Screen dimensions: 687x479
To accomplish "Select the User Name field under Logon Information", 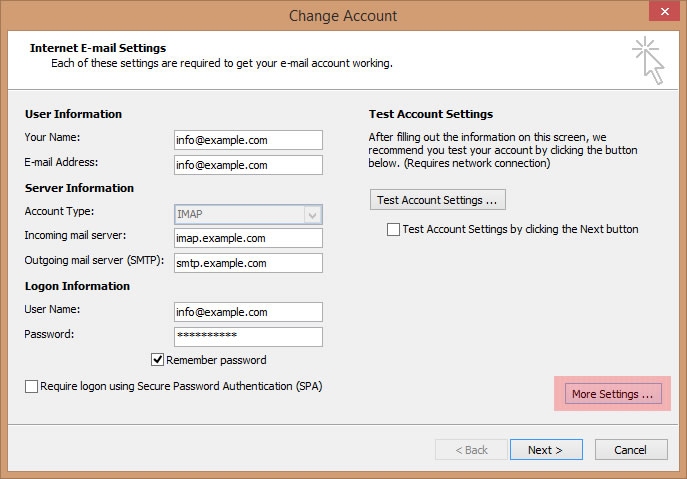I will point(248,312).
